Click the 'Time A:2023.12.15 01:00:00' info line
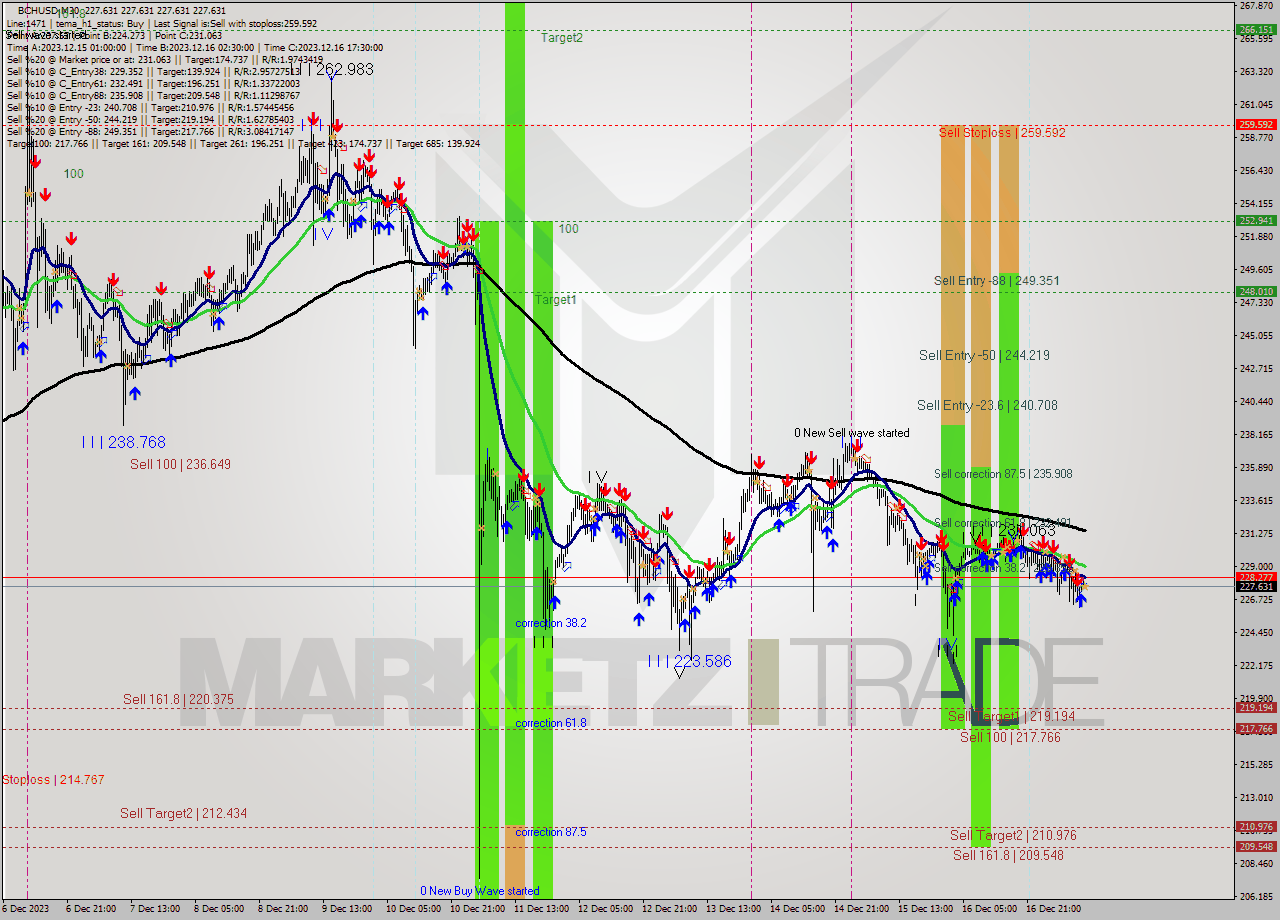The width and height of the screenshot is (1280, 920). click(66, 47)
